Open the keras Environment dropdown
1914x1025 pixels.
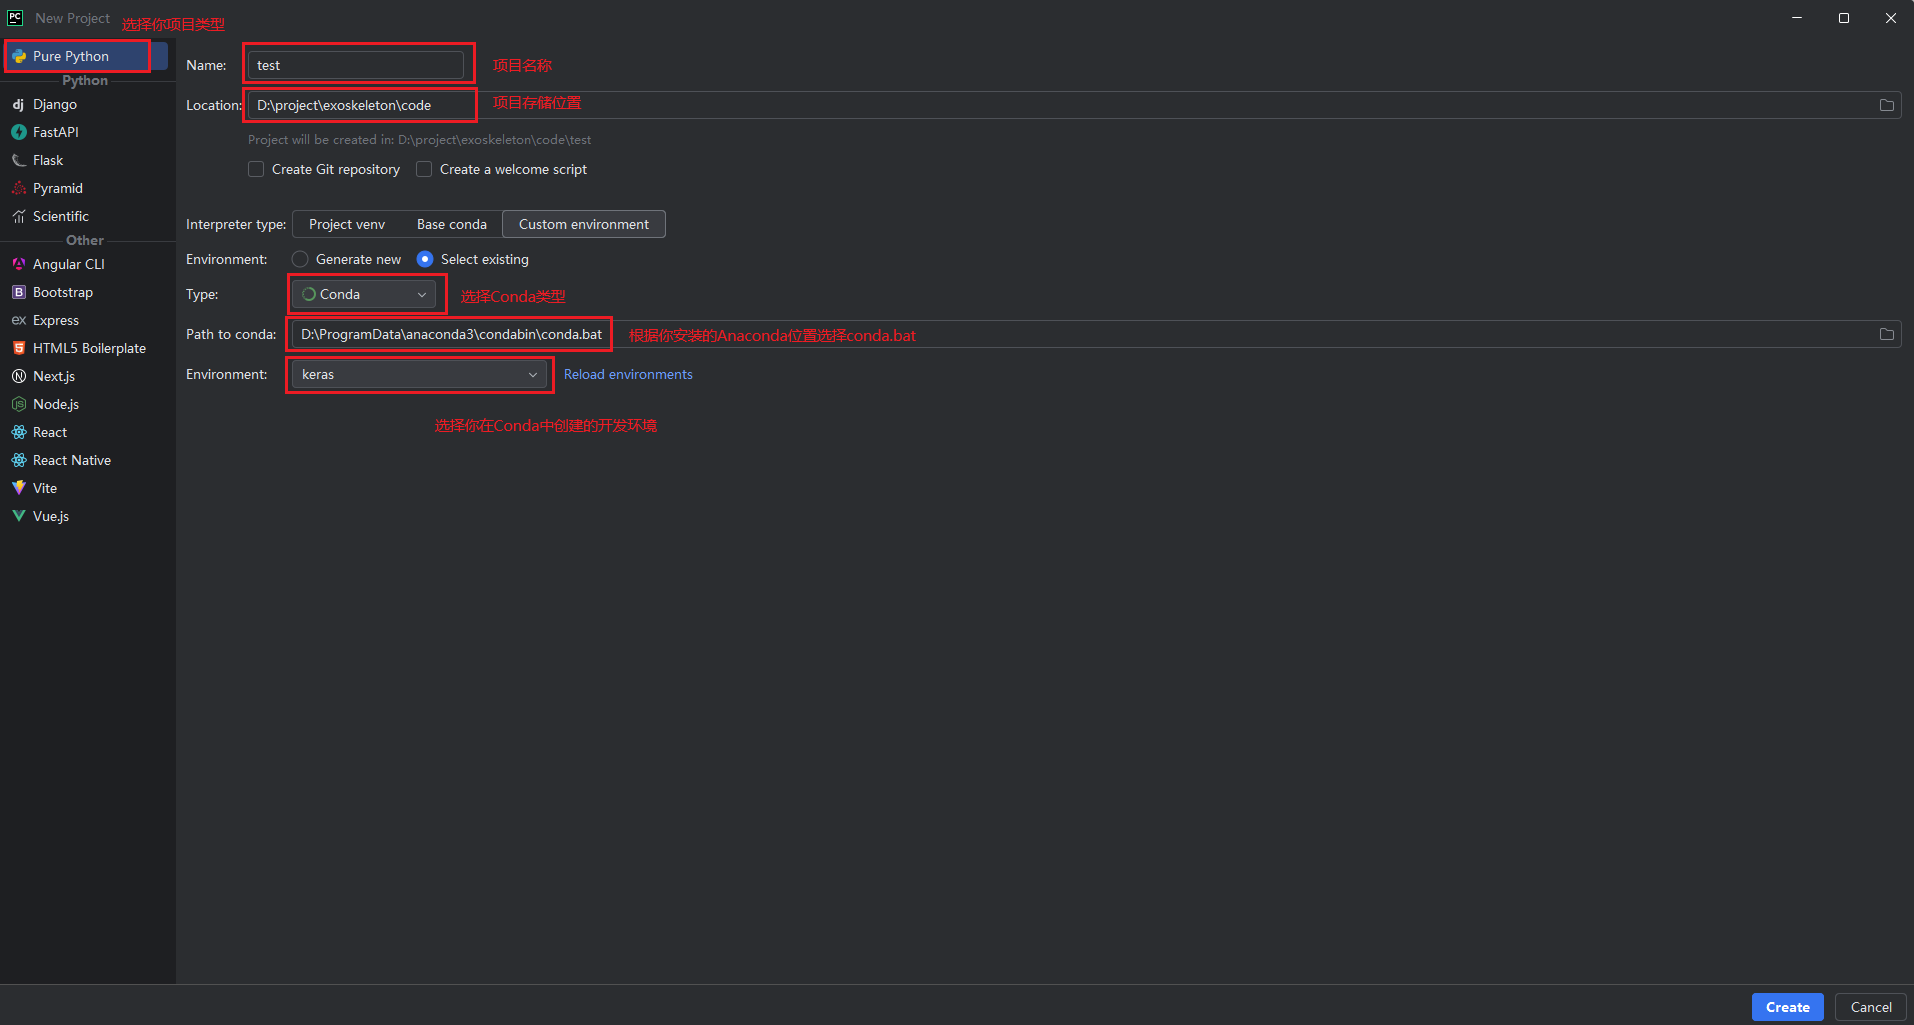[x=419, y=374]
